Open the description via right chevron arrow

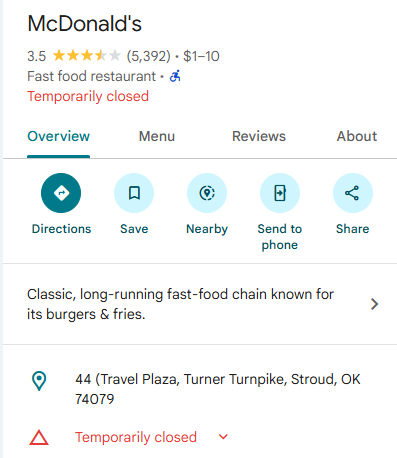point(375,304)
